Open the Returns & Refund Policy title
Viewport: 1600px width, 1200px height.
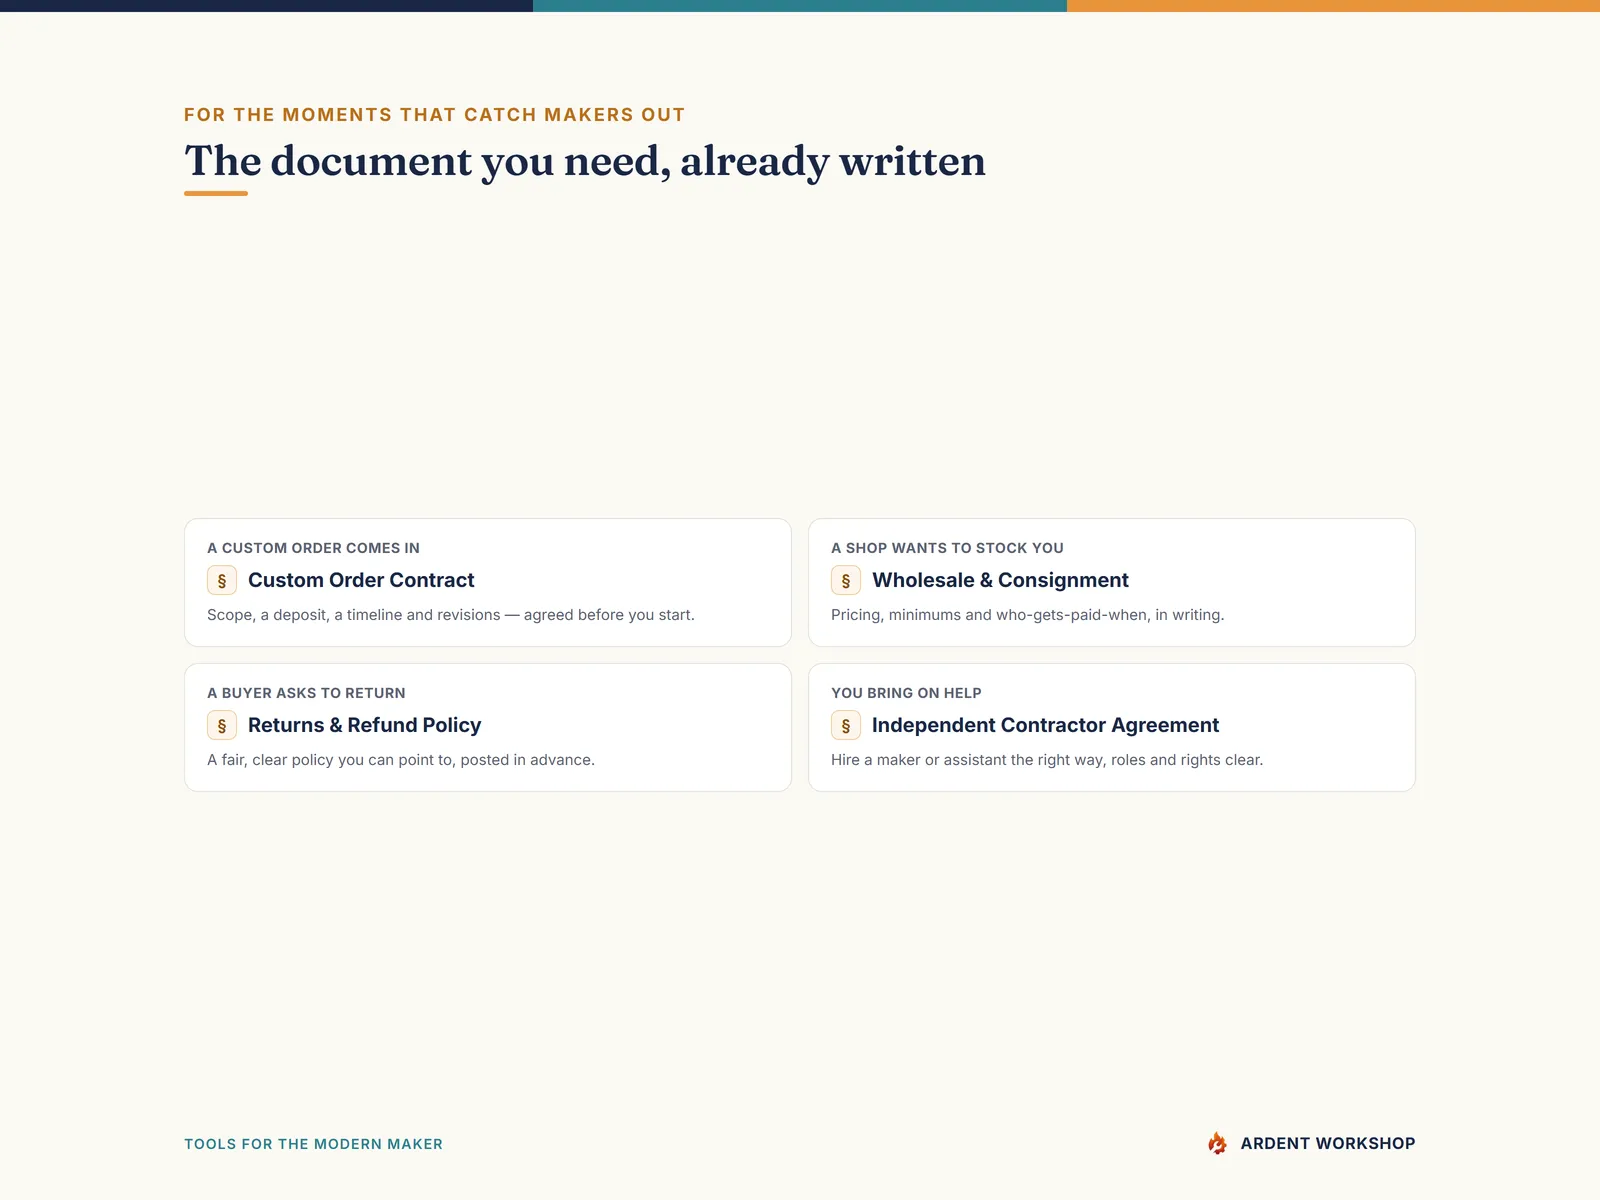pos(364,725)
